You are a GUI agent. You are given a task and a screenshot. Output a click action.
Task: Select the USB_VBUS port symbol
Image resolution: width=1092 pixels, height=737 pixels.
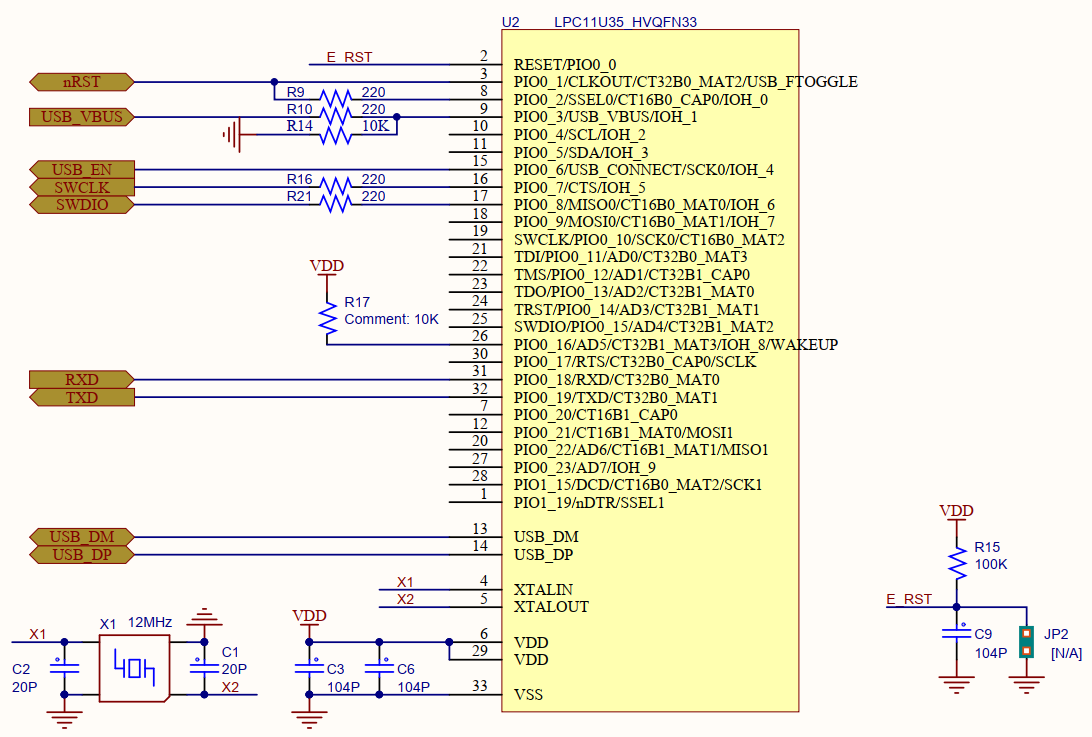pyautogui.click(x=82, y=117)
